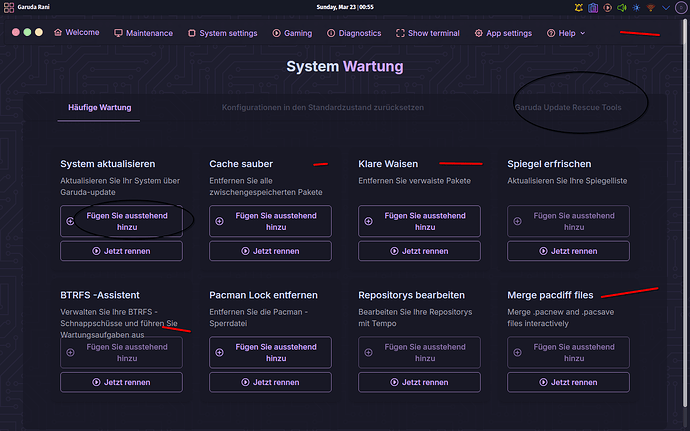Open the Diagnostics section
This screenshot has width=690, height=431.
[x=354, y=33]
